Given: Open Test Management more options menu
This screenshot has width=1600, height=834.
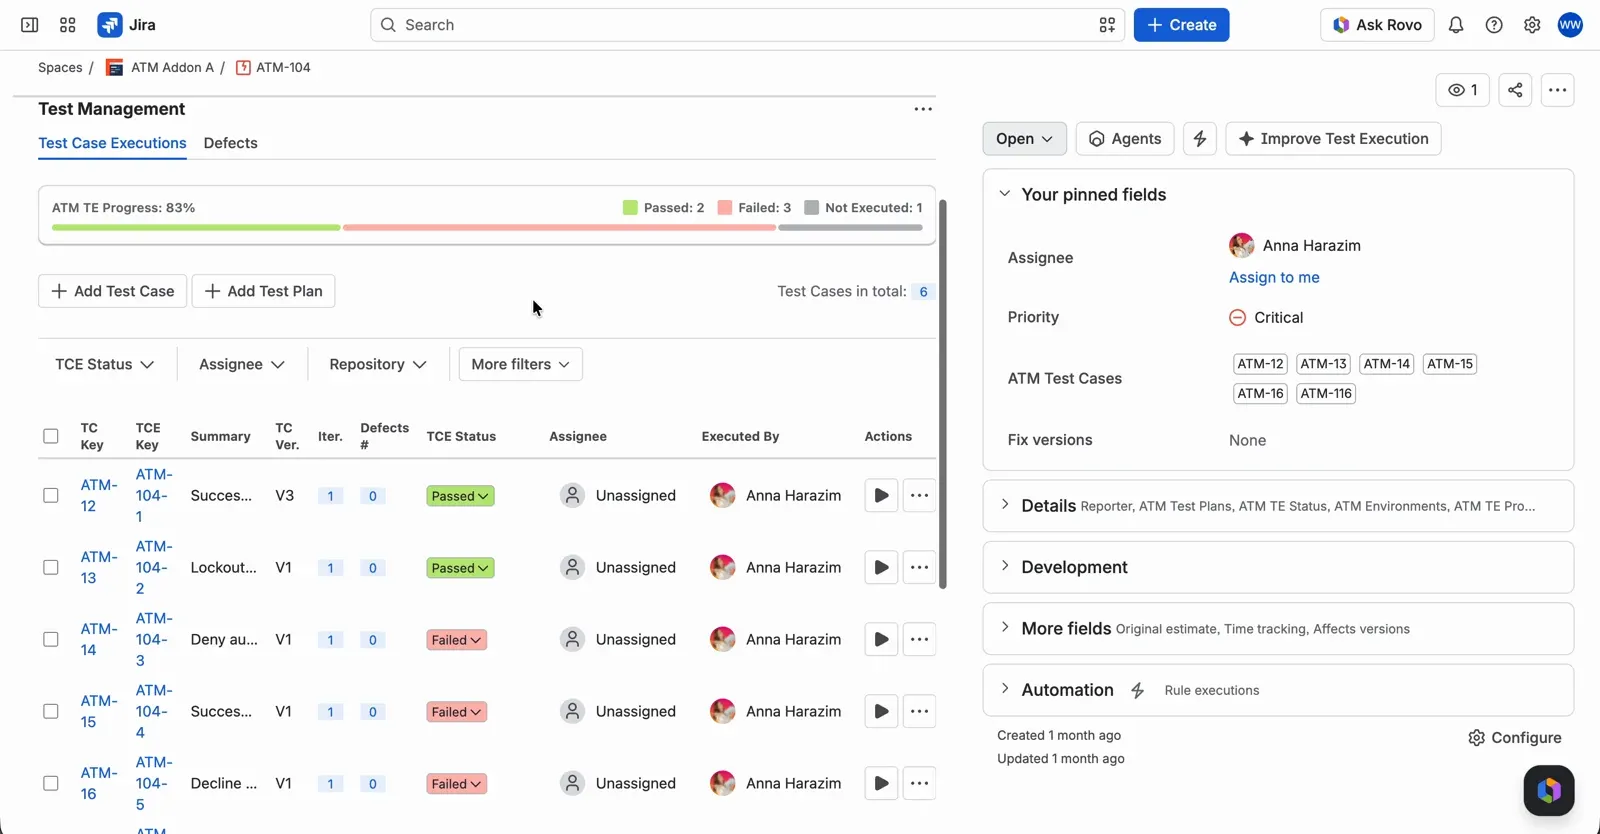Looking at the screenshot, I should (923, 109).
